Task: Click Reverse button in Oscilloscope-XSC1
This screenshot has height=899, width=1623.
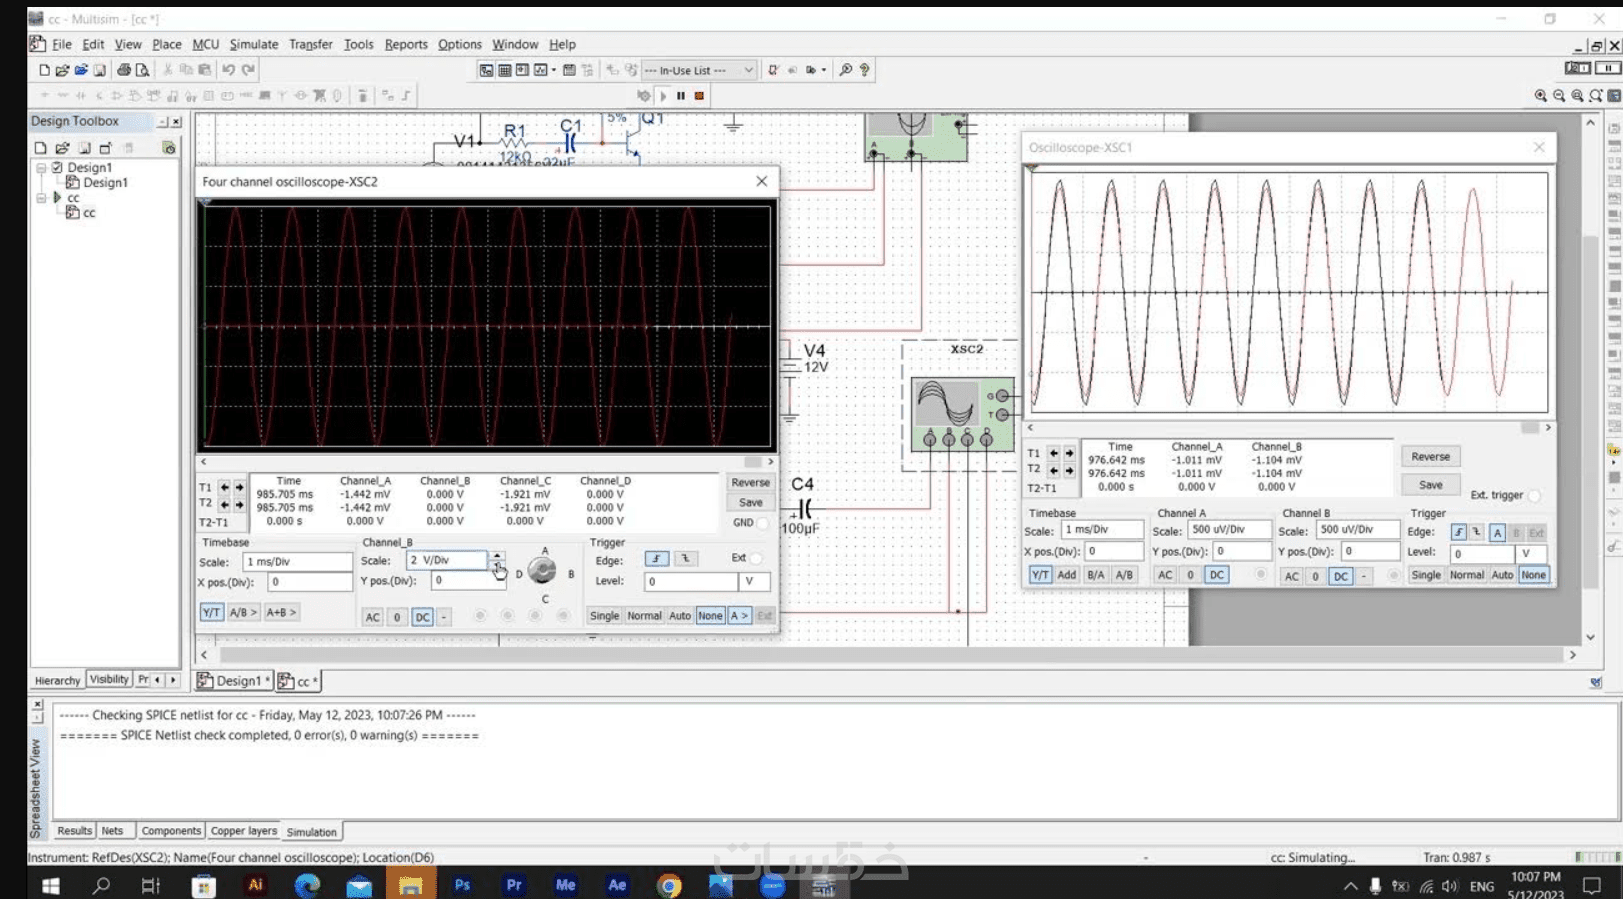Action: pos(1430,456)
